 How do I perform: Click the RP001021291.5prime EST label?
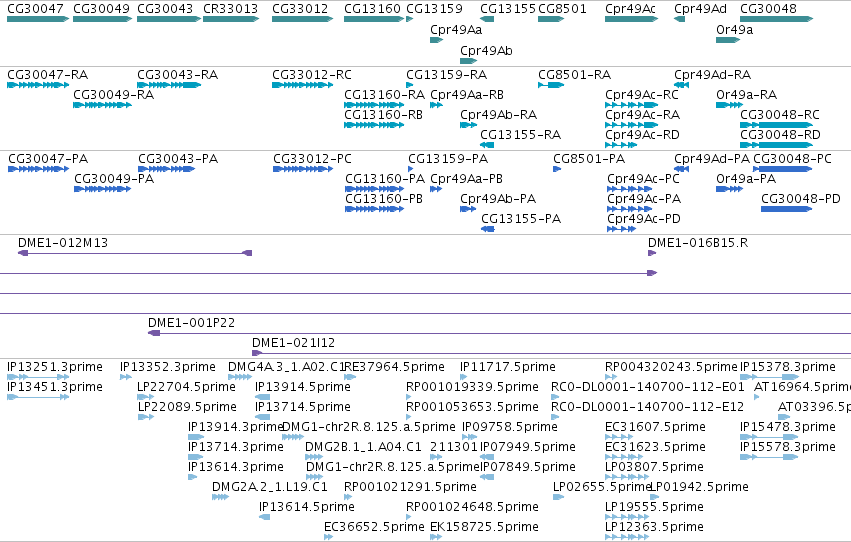410,487
